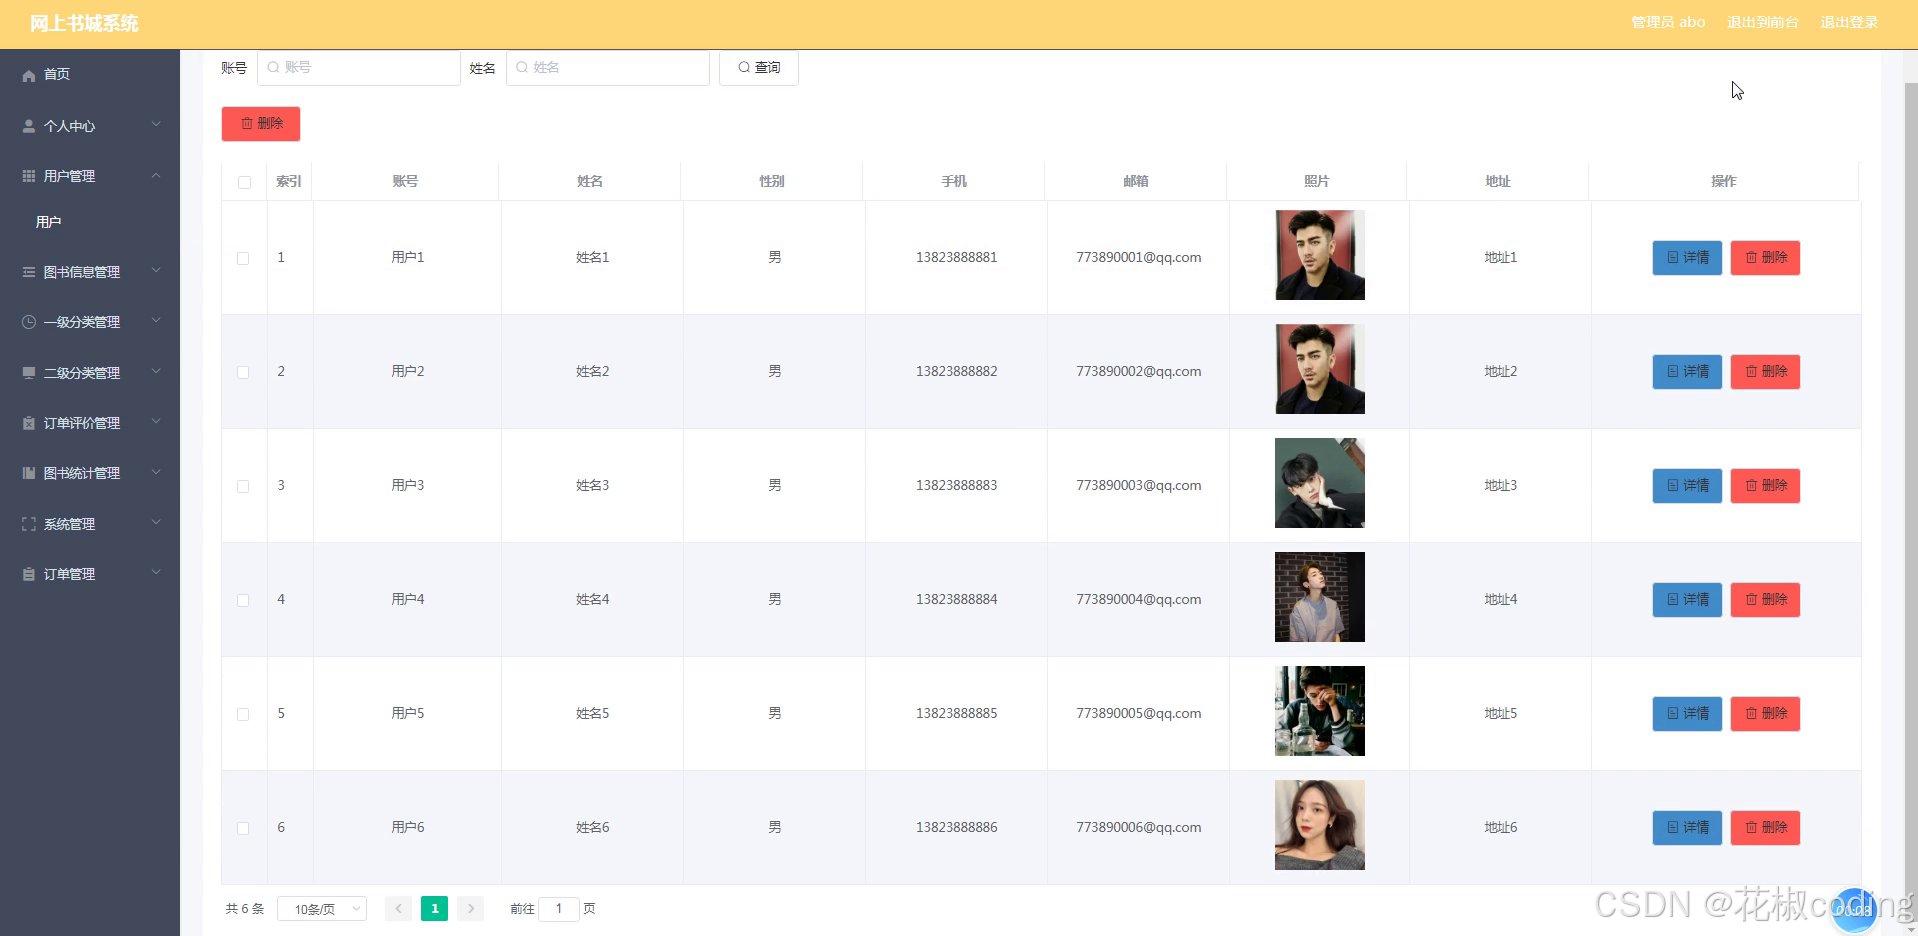Click the clock icon for 一级分类管理
Image resolution: width=1918 pixels, height=936 pixels.
pos(29,322)
